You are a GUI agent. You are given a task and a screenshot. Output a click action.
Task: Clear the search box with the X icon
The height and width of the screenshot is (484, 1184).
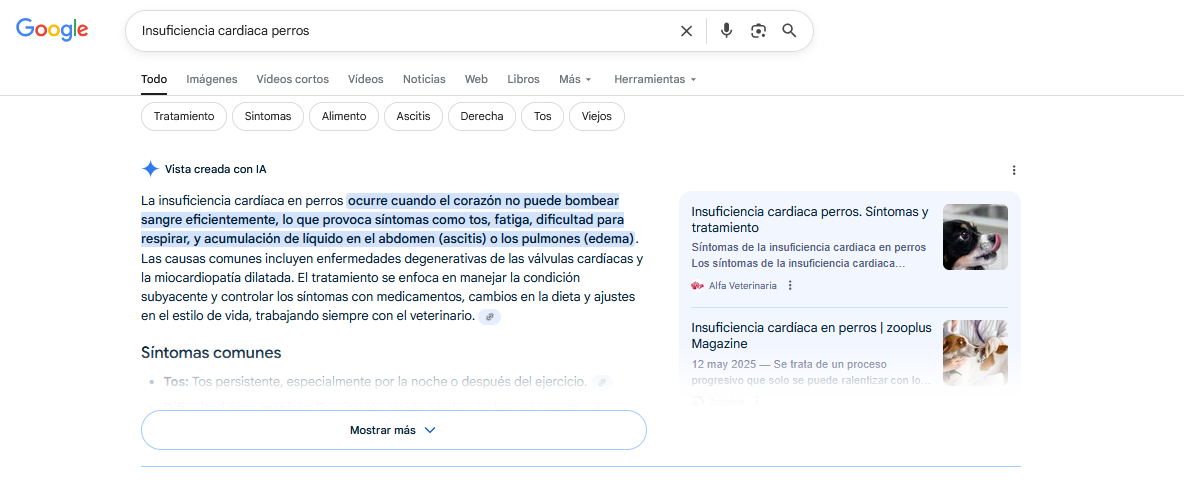[x=686, y=31]
